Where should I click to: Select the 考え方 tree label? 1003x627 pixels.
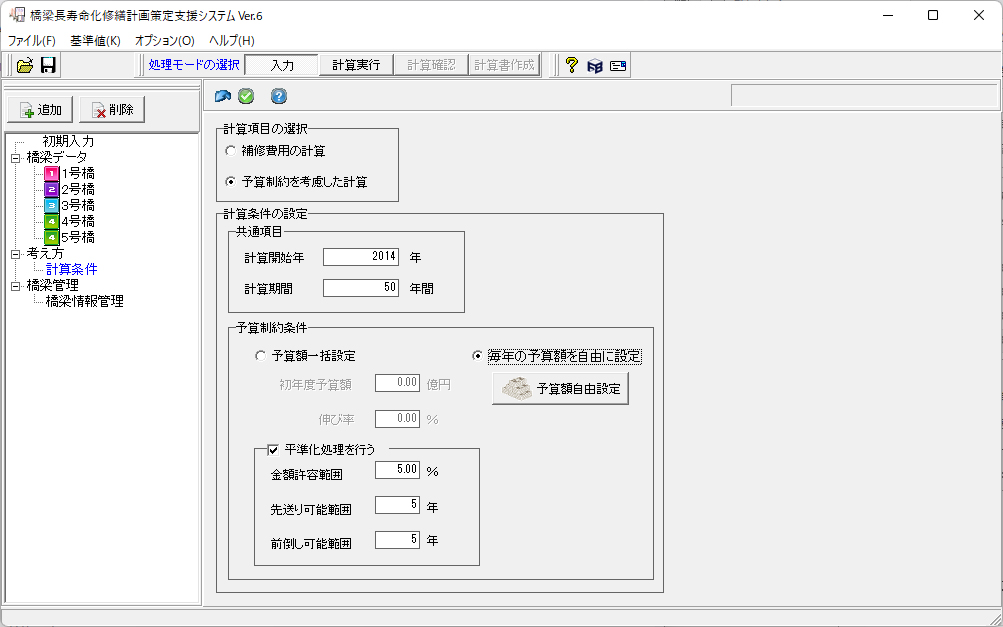point(45,253)
